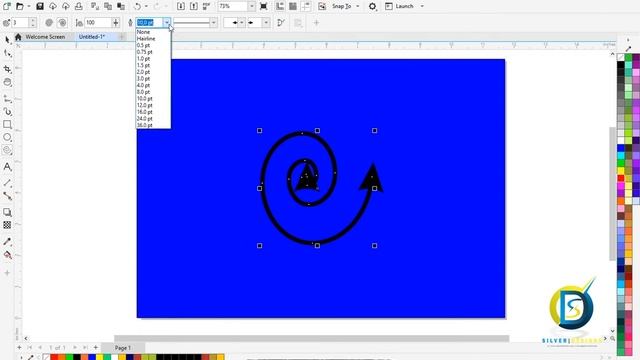Screen dimensions: 640x360
Task: Add a new document tab with plus
Action: (x=122, y=37)
